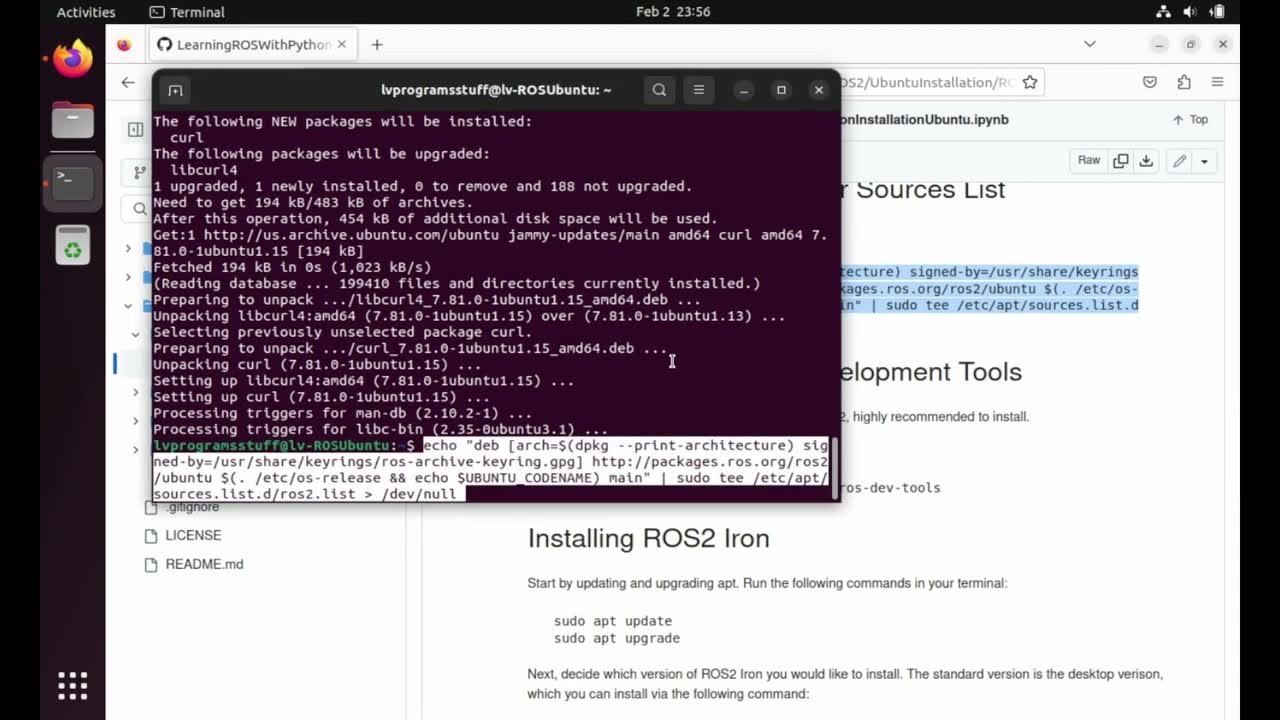The height and width of the screenshot is (720, 1280).
Task: Jump to Top of the file
Action: 1190,119
